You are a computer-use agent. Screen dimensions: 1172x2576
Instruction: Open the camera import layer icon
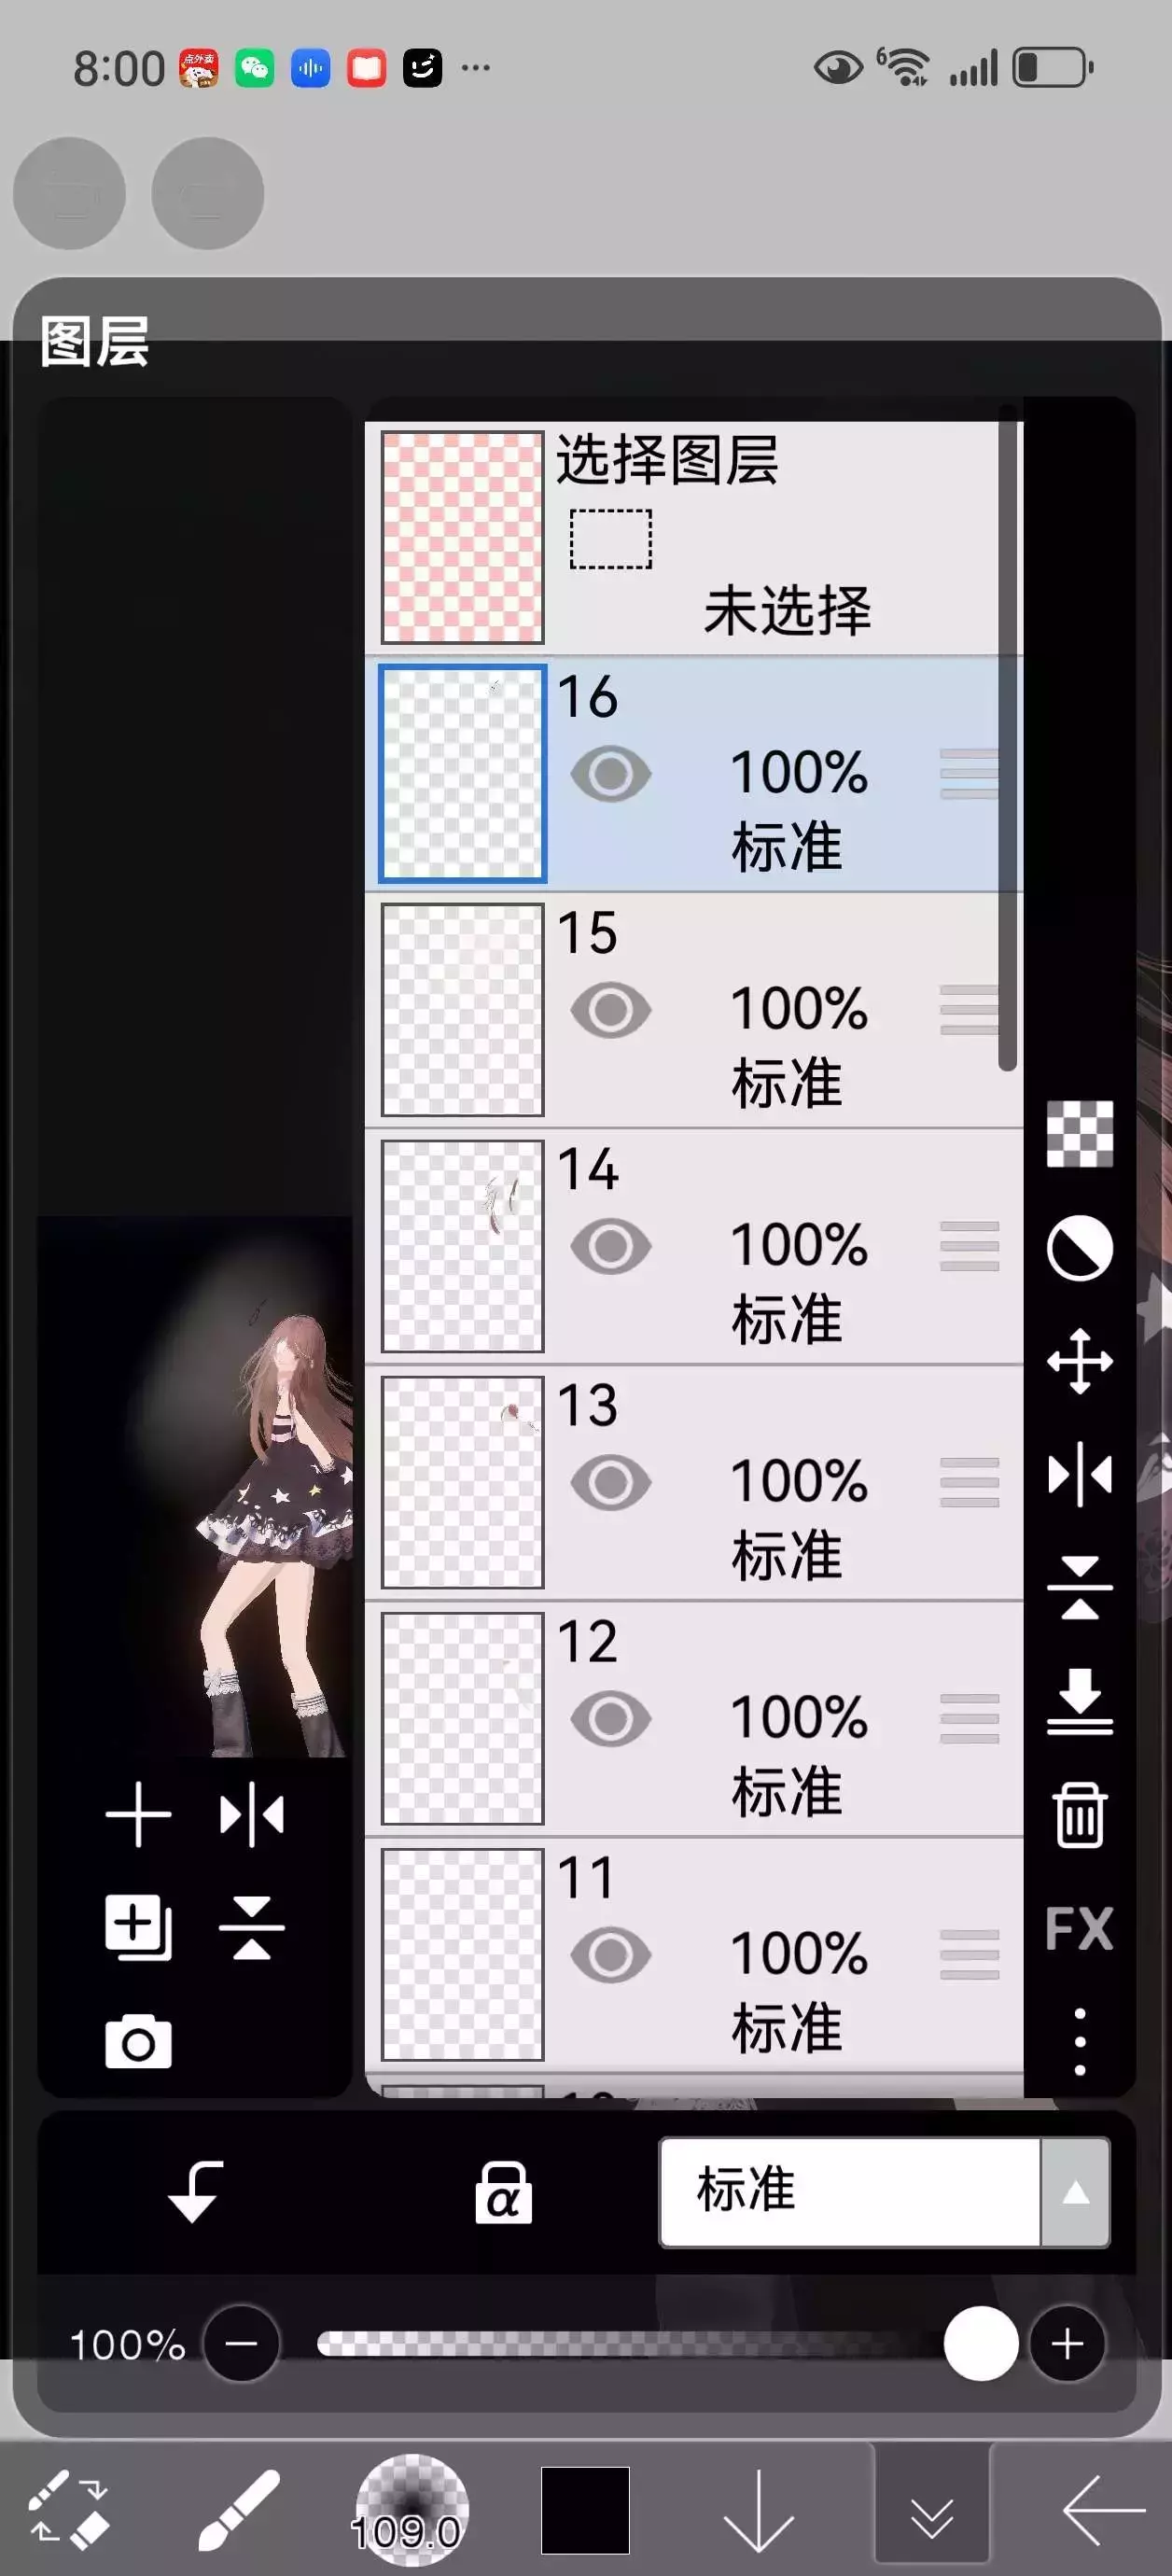(x=138, y=2041)
